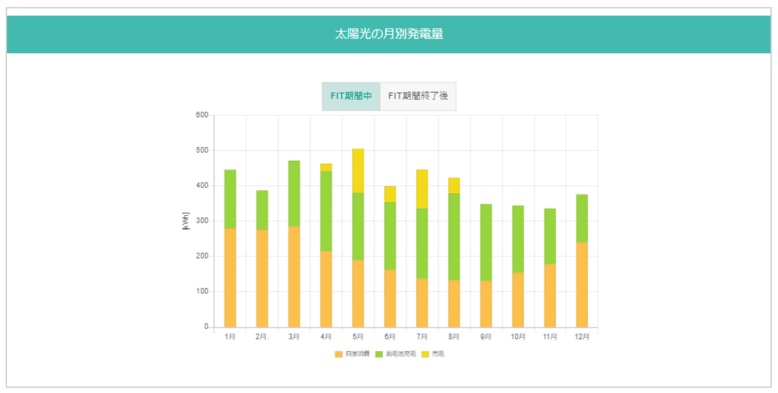Click the yellow 売電 segment of the 5月 bar

[x=358, y=171]
